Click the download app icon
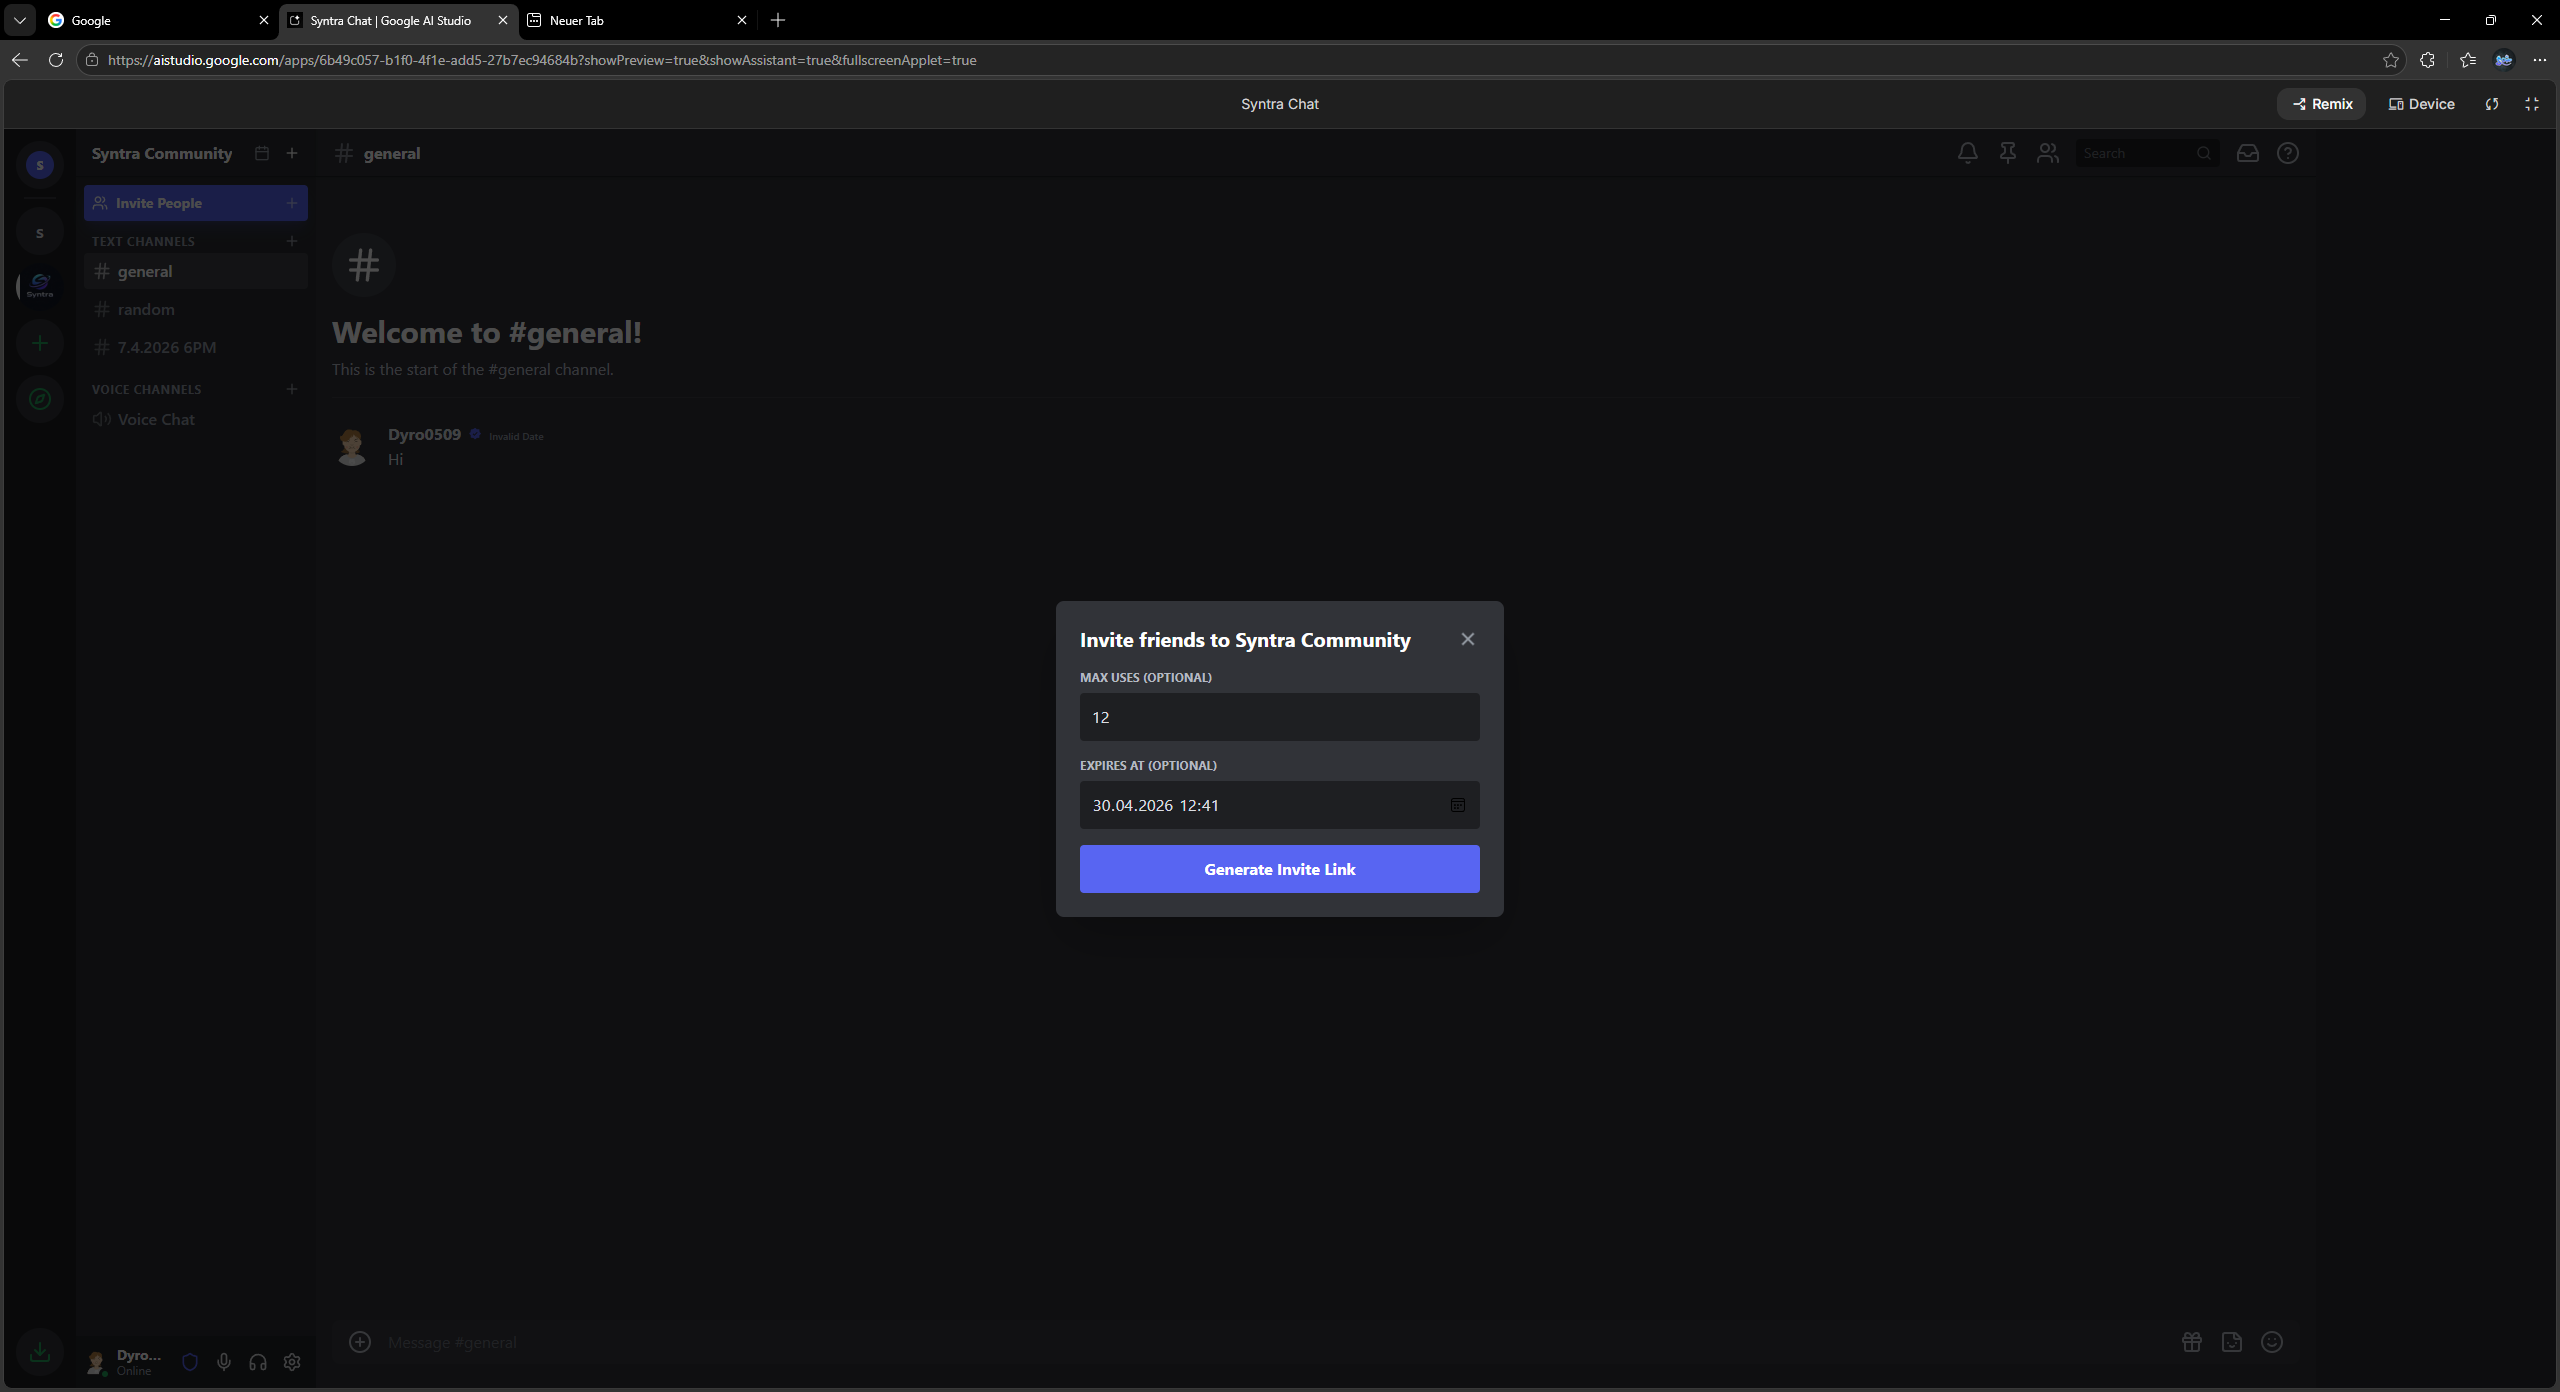The image size is (2560, 1392). (40, 1352)
